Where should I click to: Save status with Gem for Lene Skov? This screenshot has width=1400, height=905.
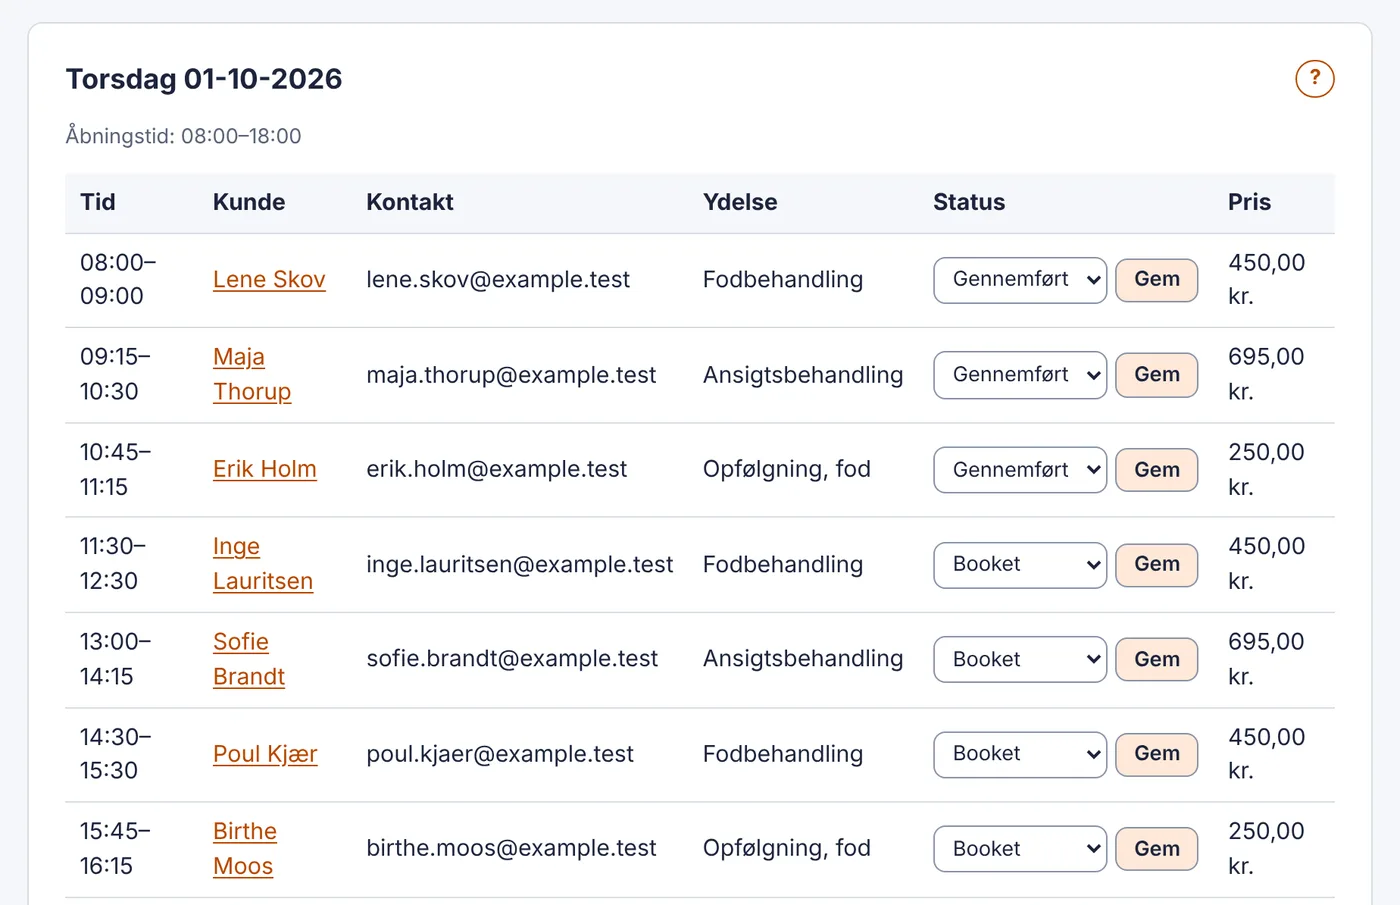[1157, 280]
